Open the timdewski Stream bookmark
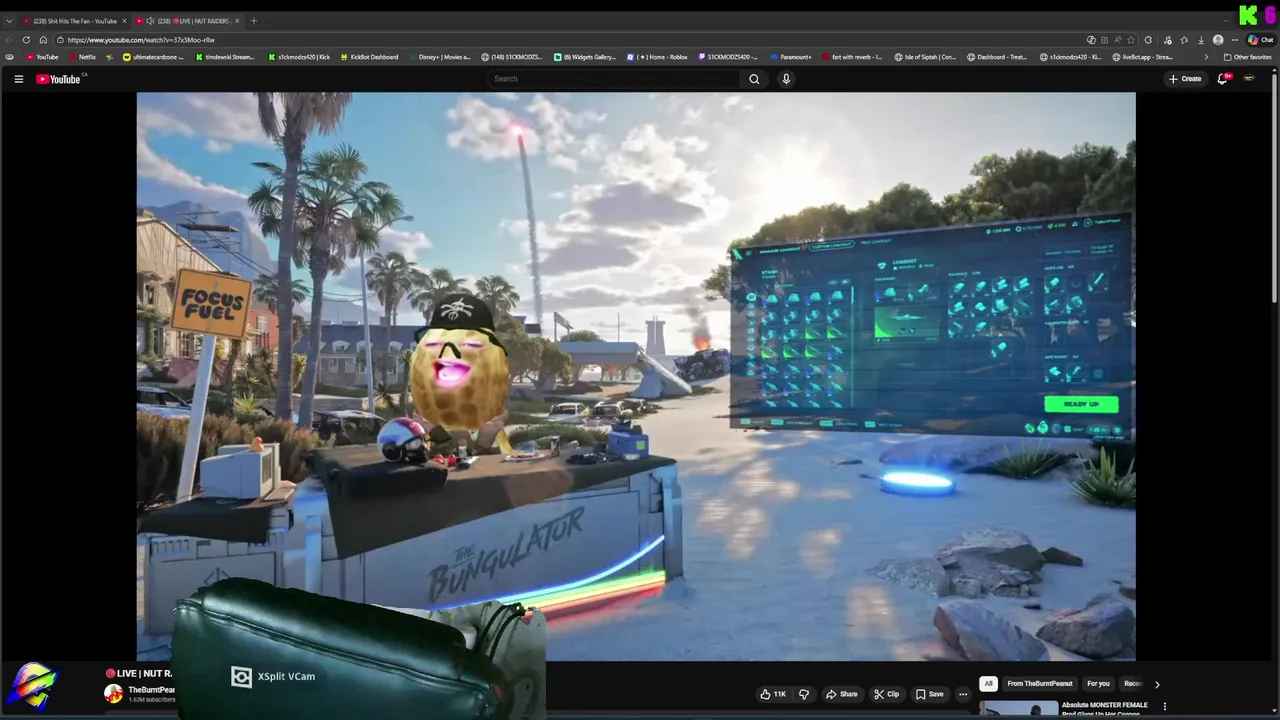The width and height of the screenshot is (1280, 720). tap(225, 57)
